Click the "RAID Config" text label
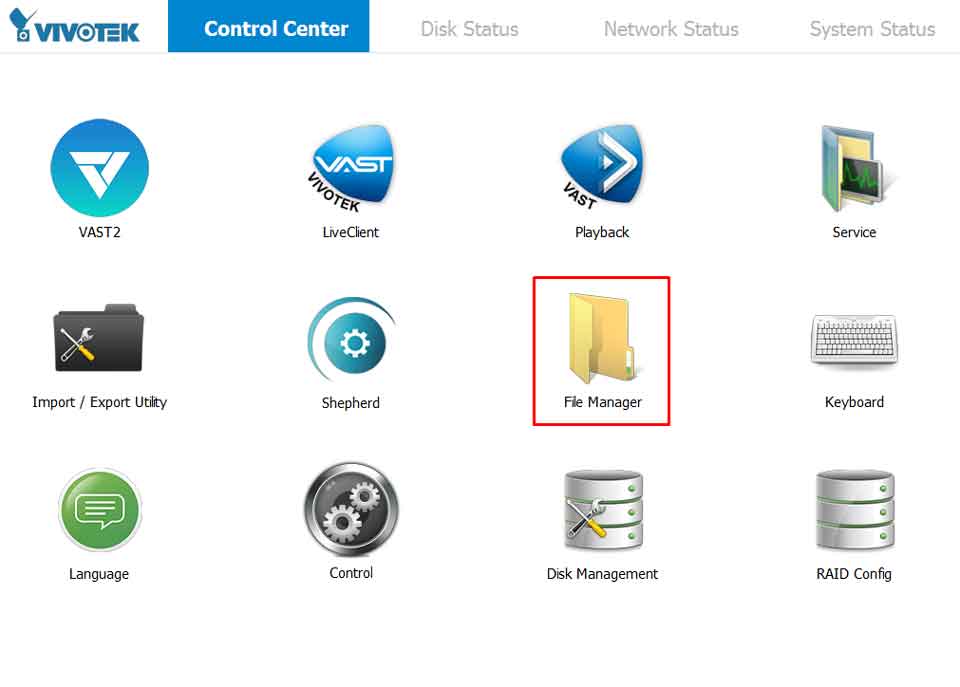The image size is (960, 687). point(853,574)
